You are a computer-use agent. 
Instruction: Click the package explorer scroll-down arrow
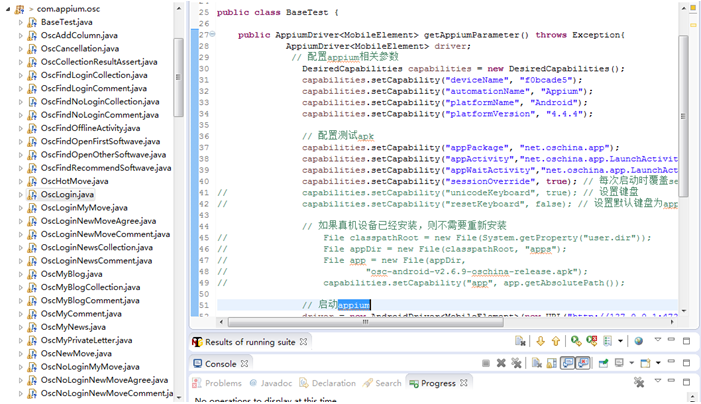point(178,397)
